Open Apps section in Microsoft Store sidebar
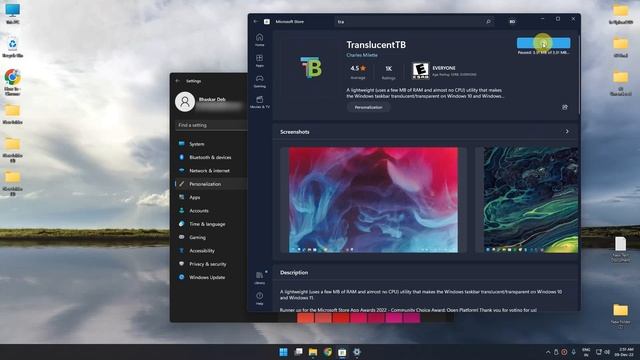Viewport: 640px width, 360px height. pyautogui.click(x=260, y=60)
